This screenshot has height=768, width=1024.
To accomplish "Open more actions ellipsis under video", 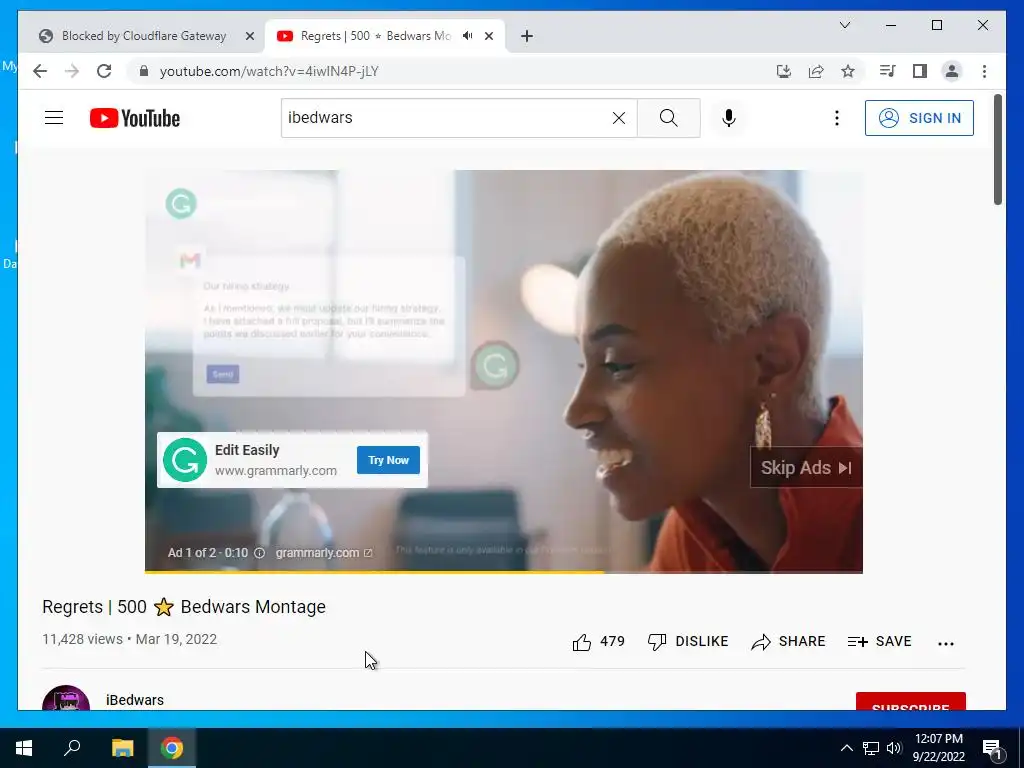I will pyautogui.click(x=946, y=643).
